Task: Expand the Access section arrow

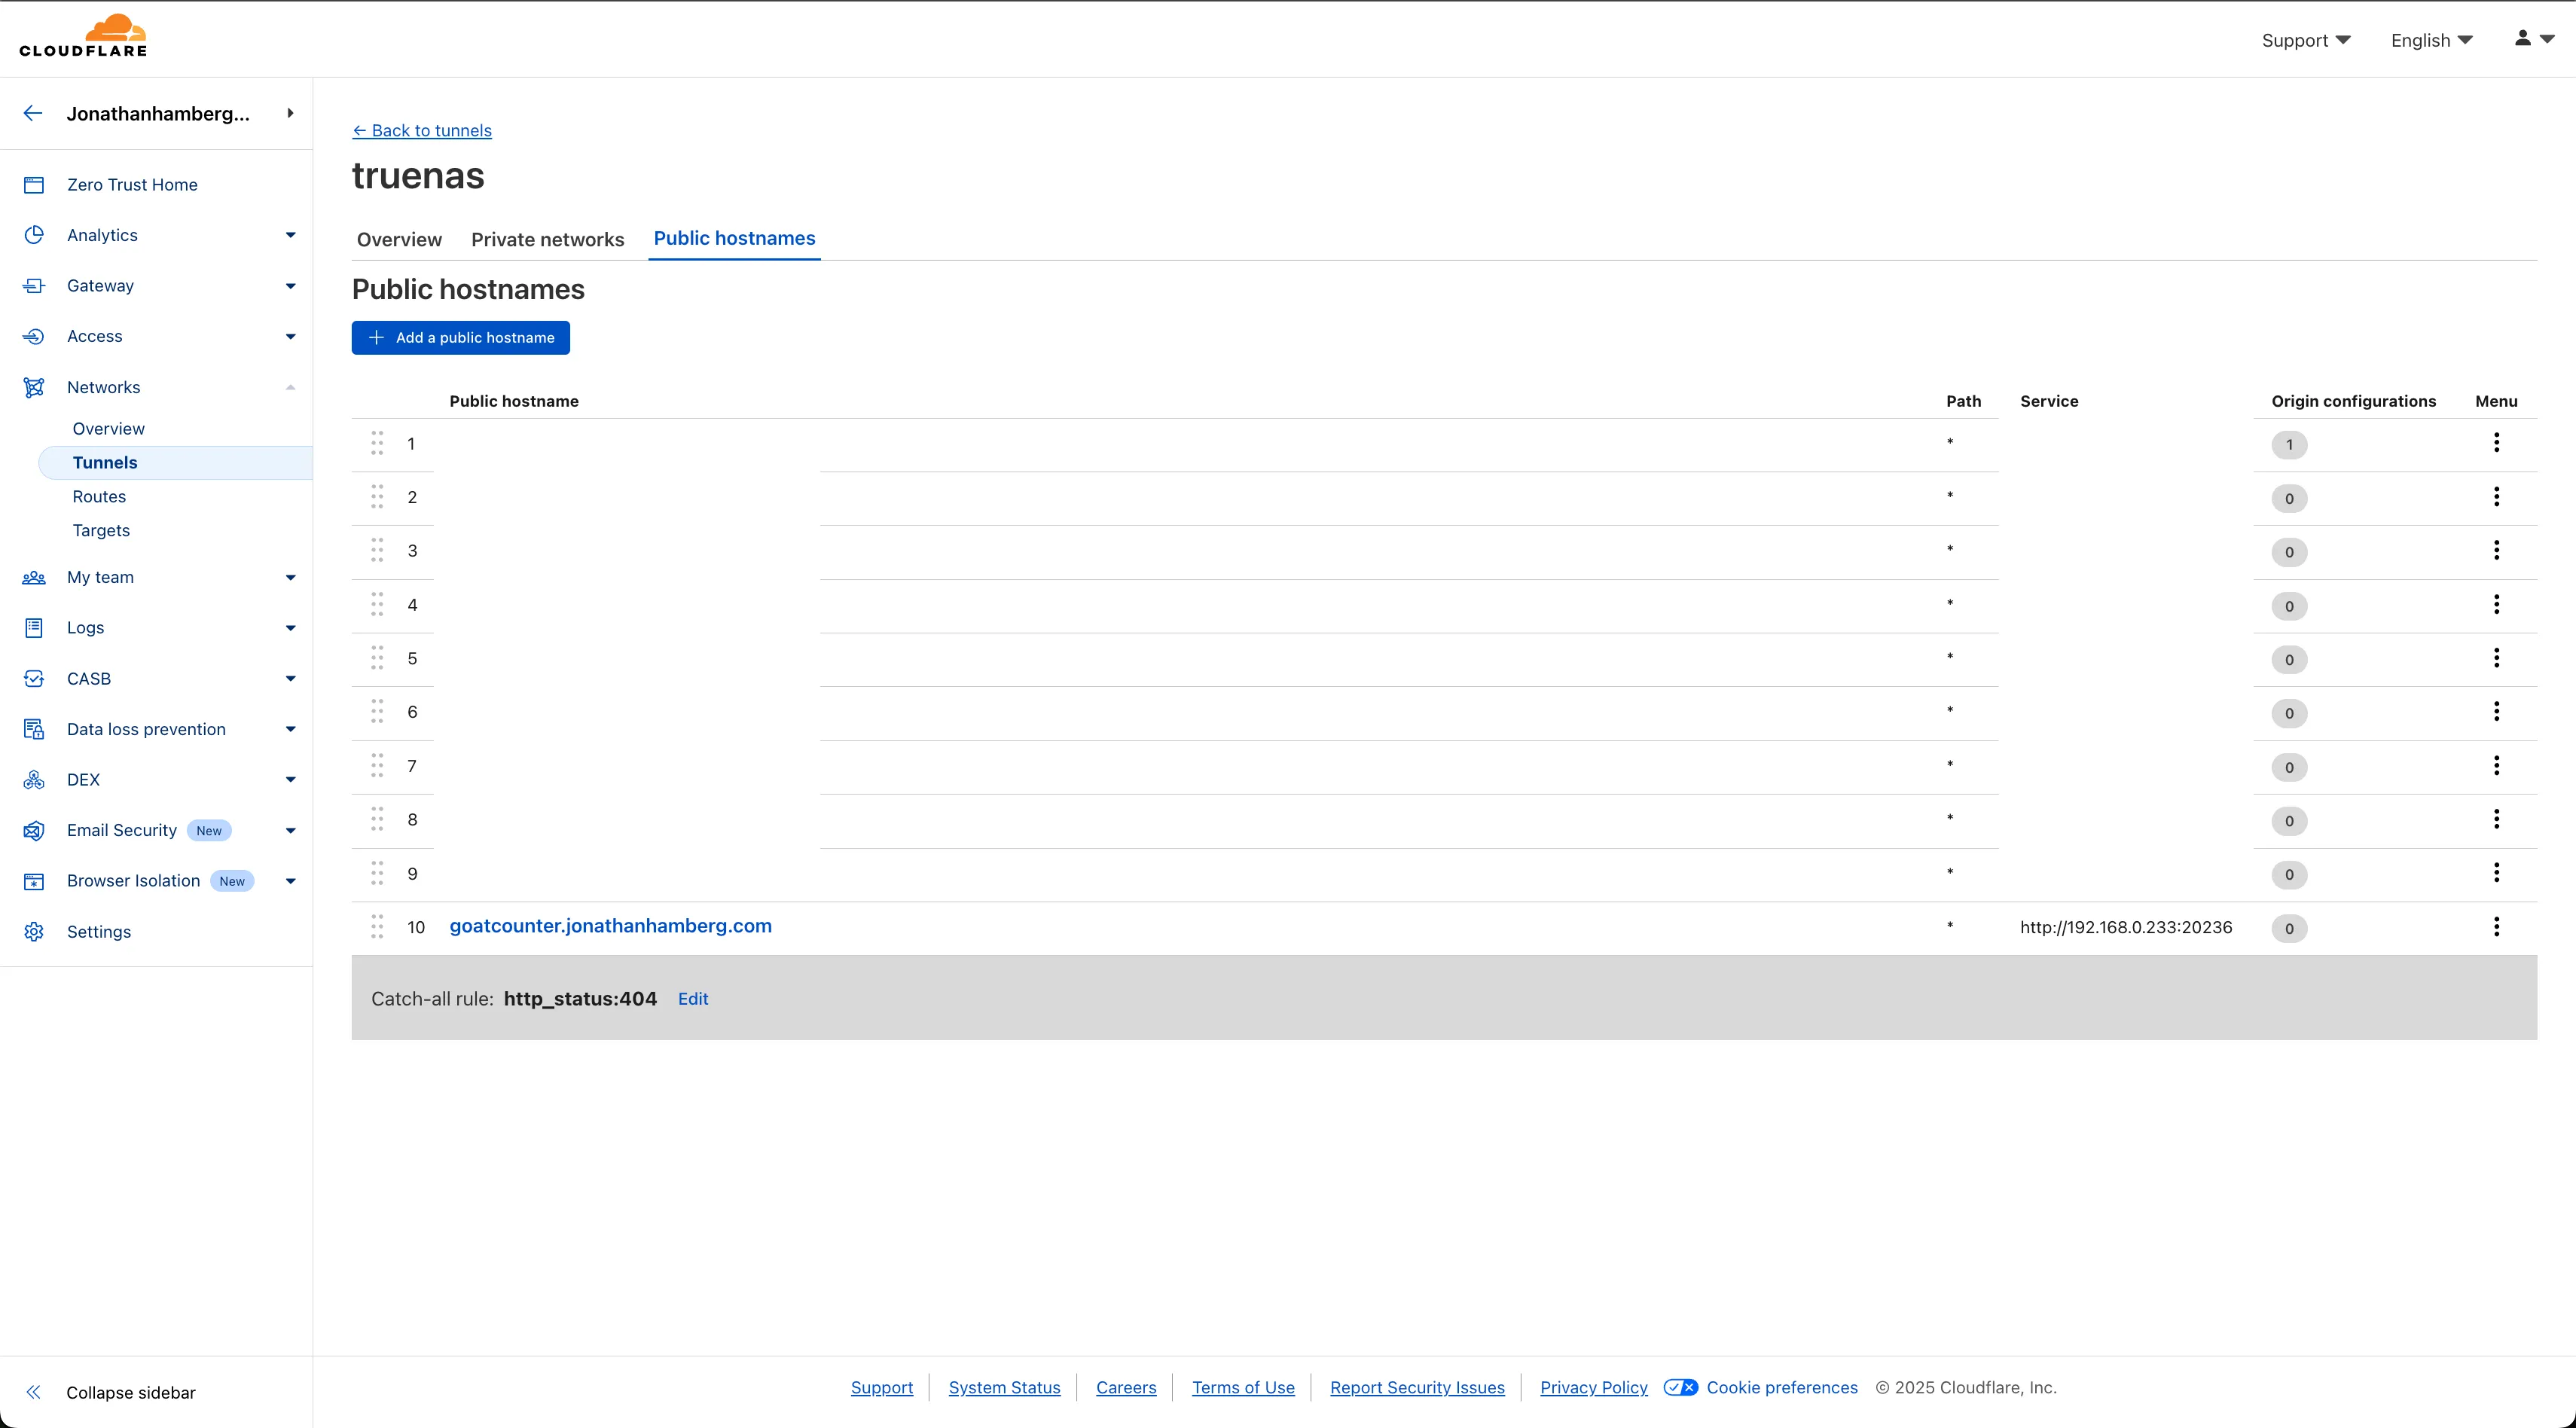Action: (291, 337)
